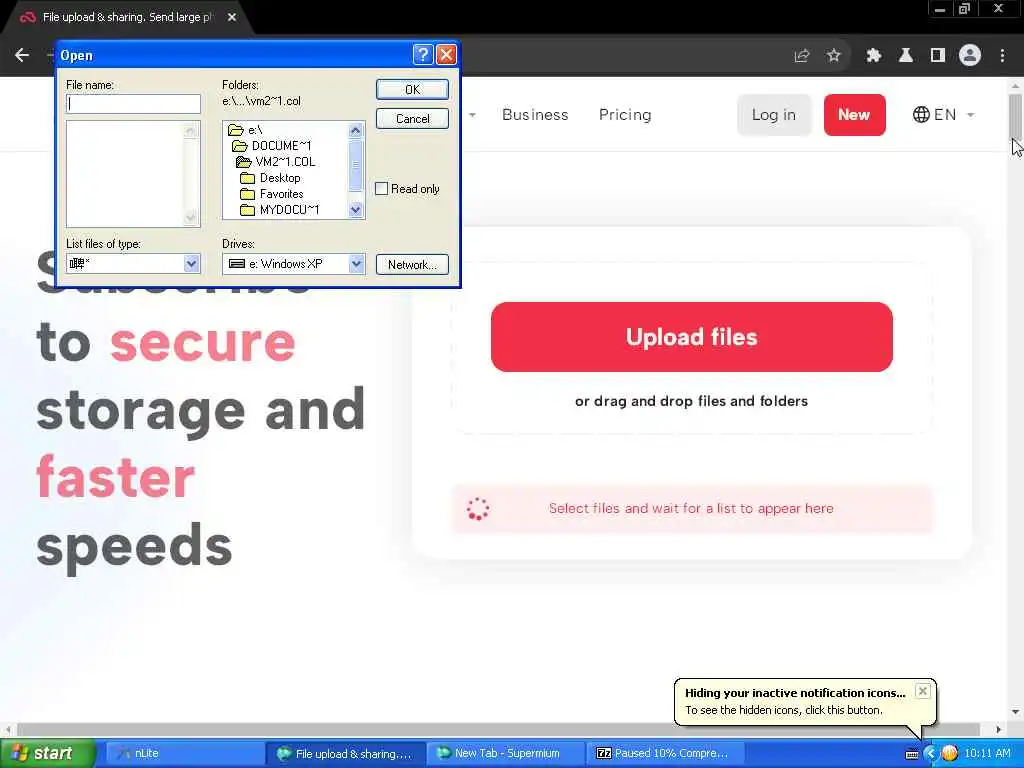Click scroll down arrow in Folders list
Image resolution: width=1024 pixels, height=768 pixels.
[x=355, y=210]
